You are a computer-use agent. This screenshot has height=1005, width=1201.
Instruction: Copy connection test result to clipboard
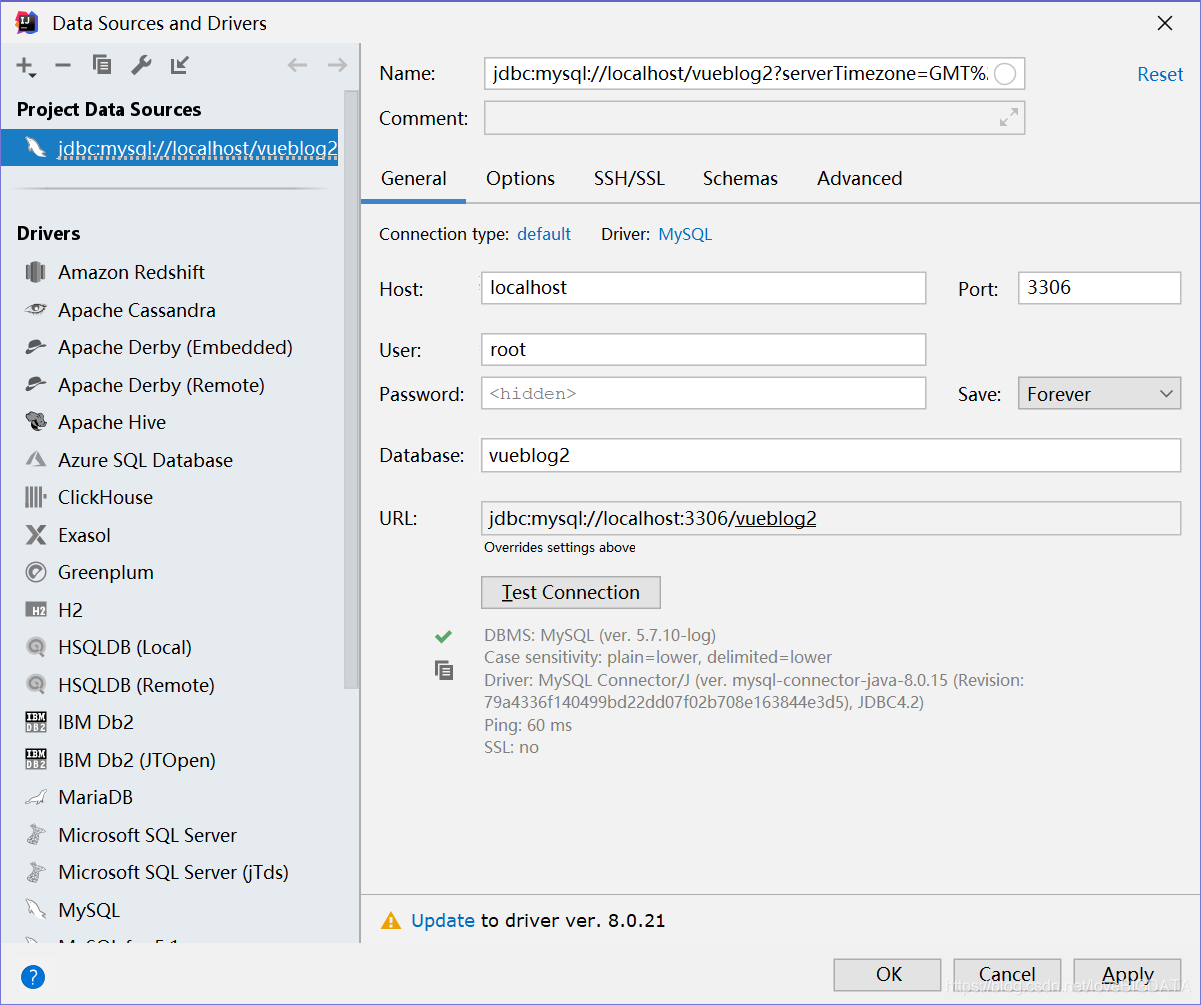point(444,670)
